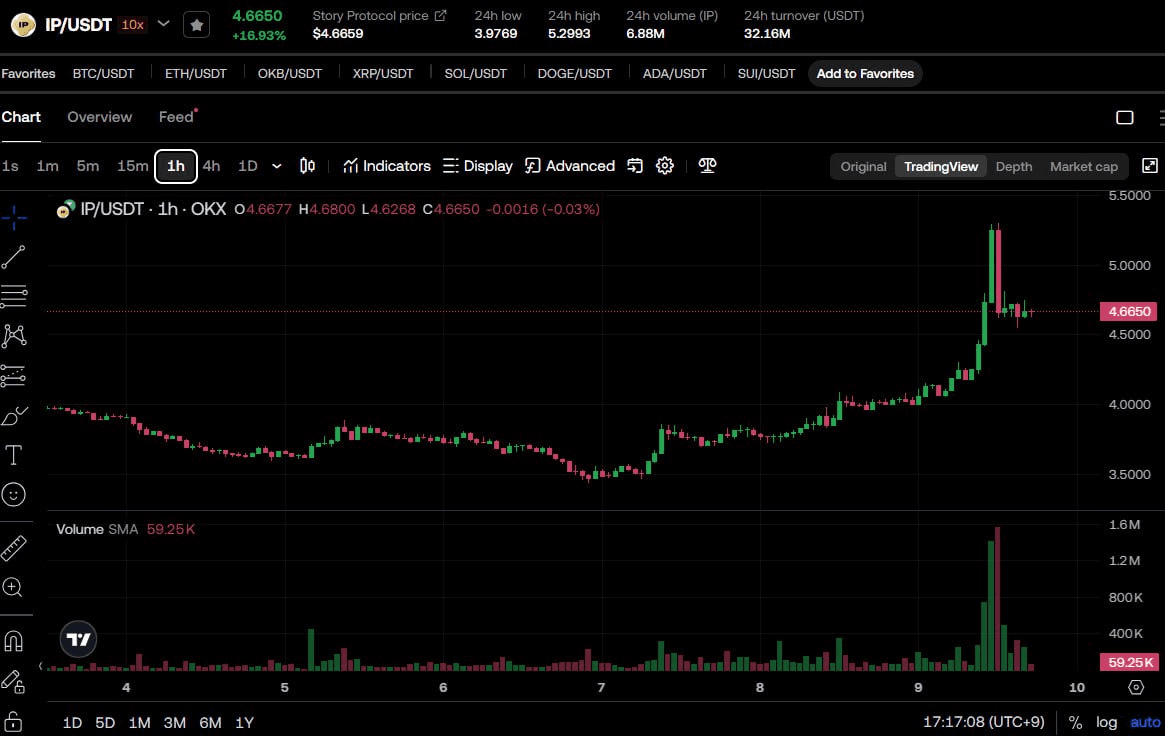This screenshot has width=1165, height=736.
Task: Switch to the Chart tab
Action: [21, 117]
